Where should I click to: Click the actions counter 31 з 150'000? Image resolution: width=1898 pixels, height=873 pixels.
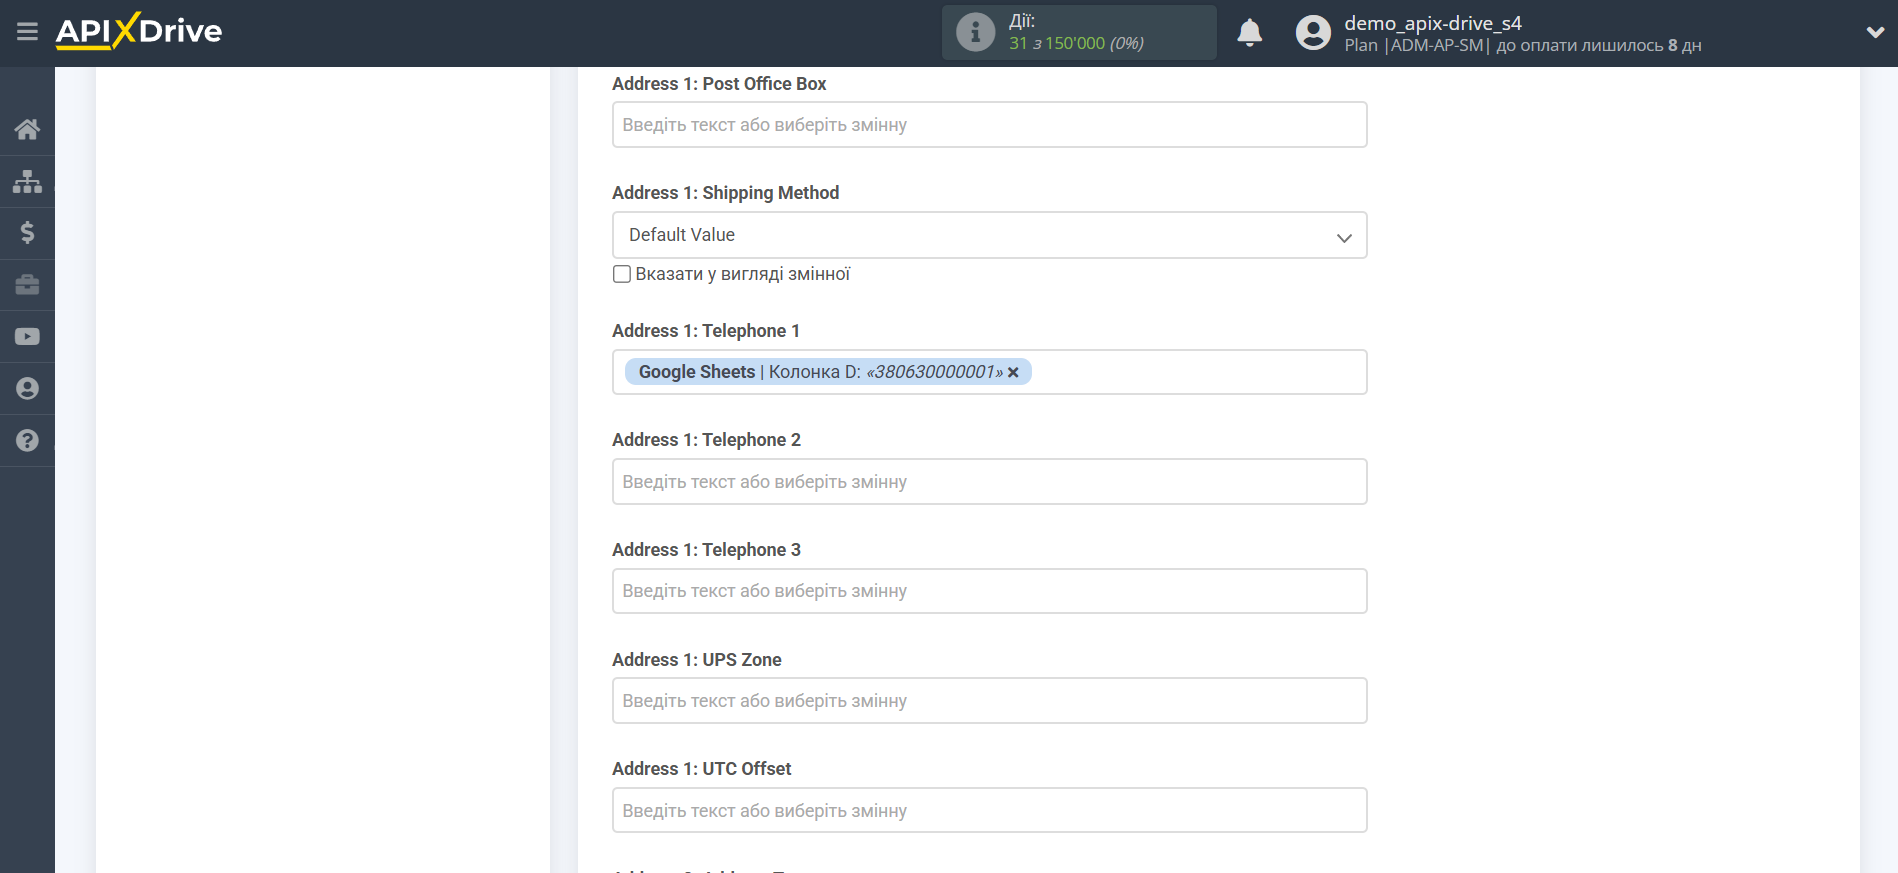pos(1076,43)
